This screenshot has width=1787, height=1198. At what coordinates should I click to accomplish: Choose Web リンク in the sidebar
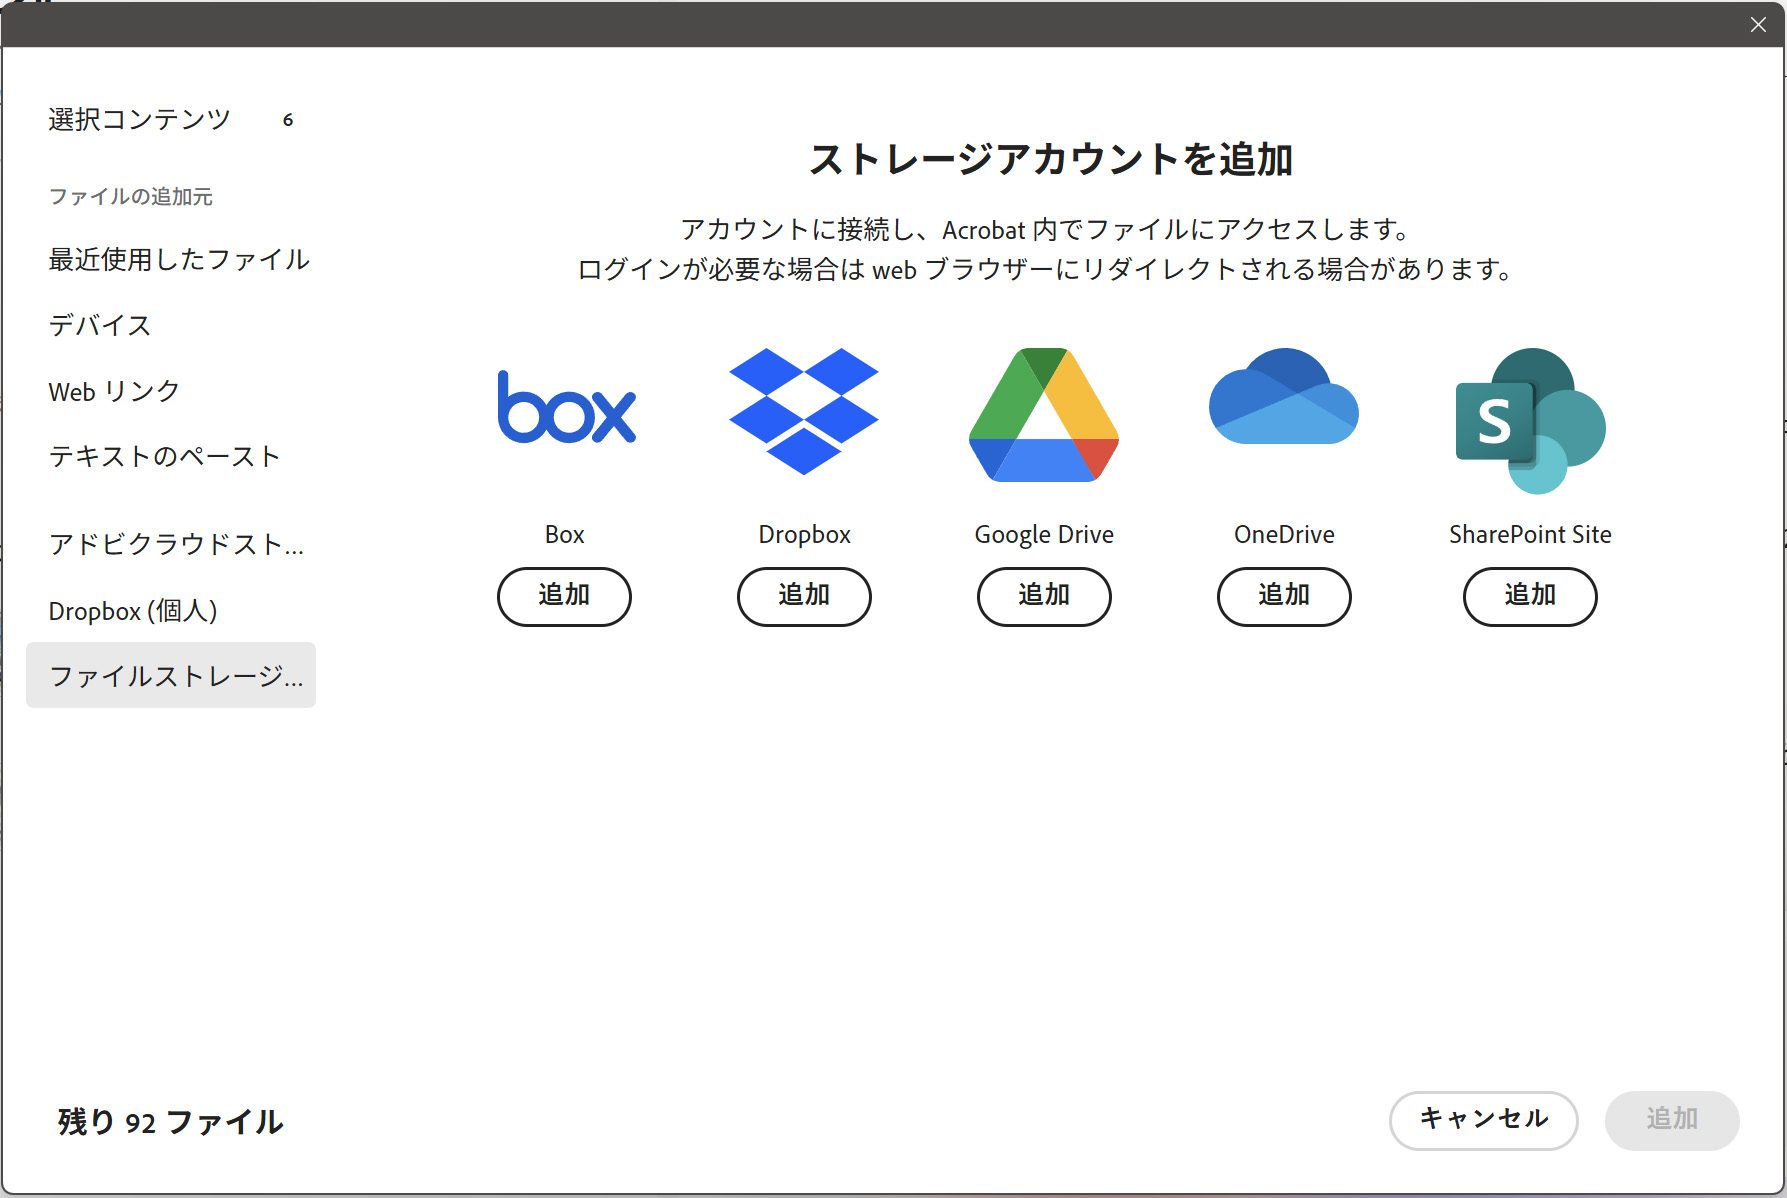pyautogui.click(x=114, y=392)
